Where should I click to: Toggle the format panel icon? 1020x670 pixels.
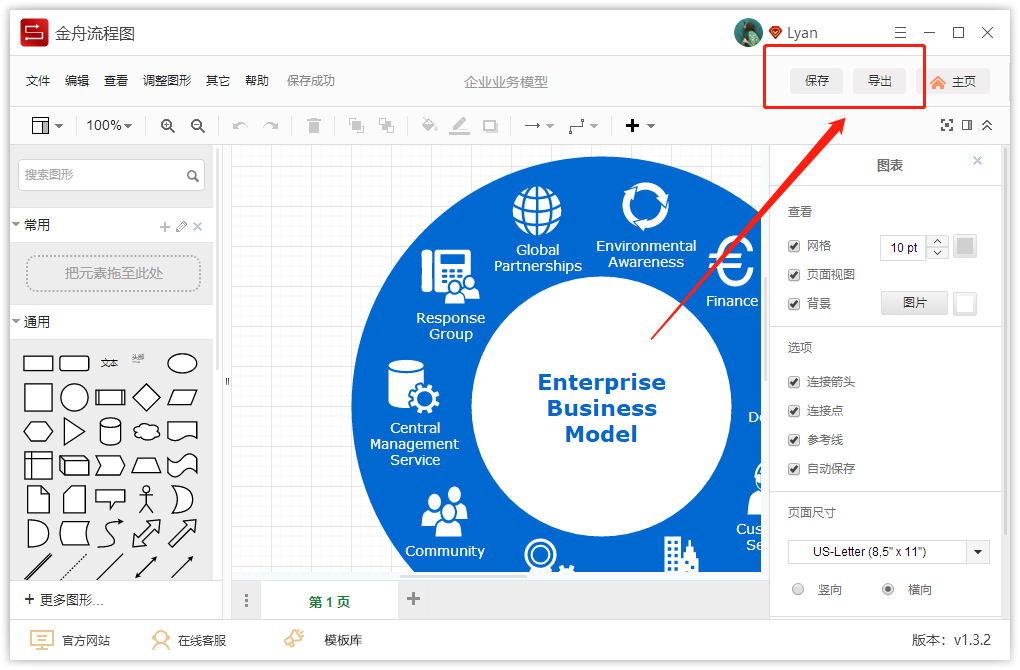tap(967, 125)
